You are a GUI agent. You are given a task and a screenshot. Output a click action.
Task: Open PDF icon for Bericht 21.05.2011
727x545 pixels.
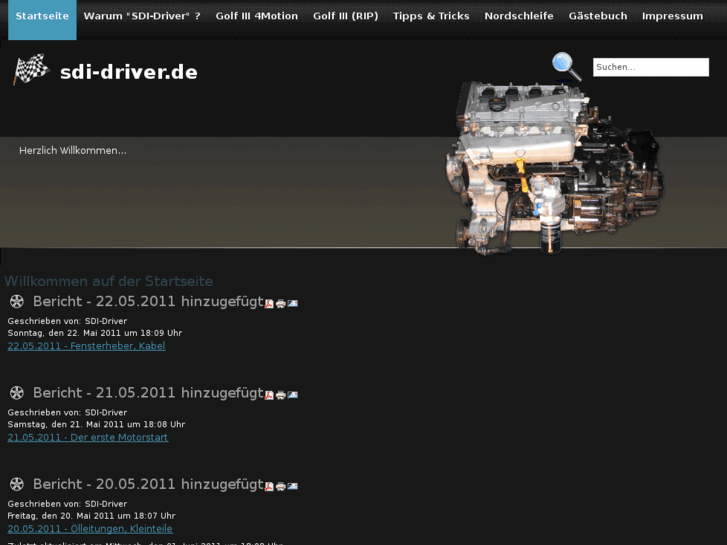click(269, 395)
